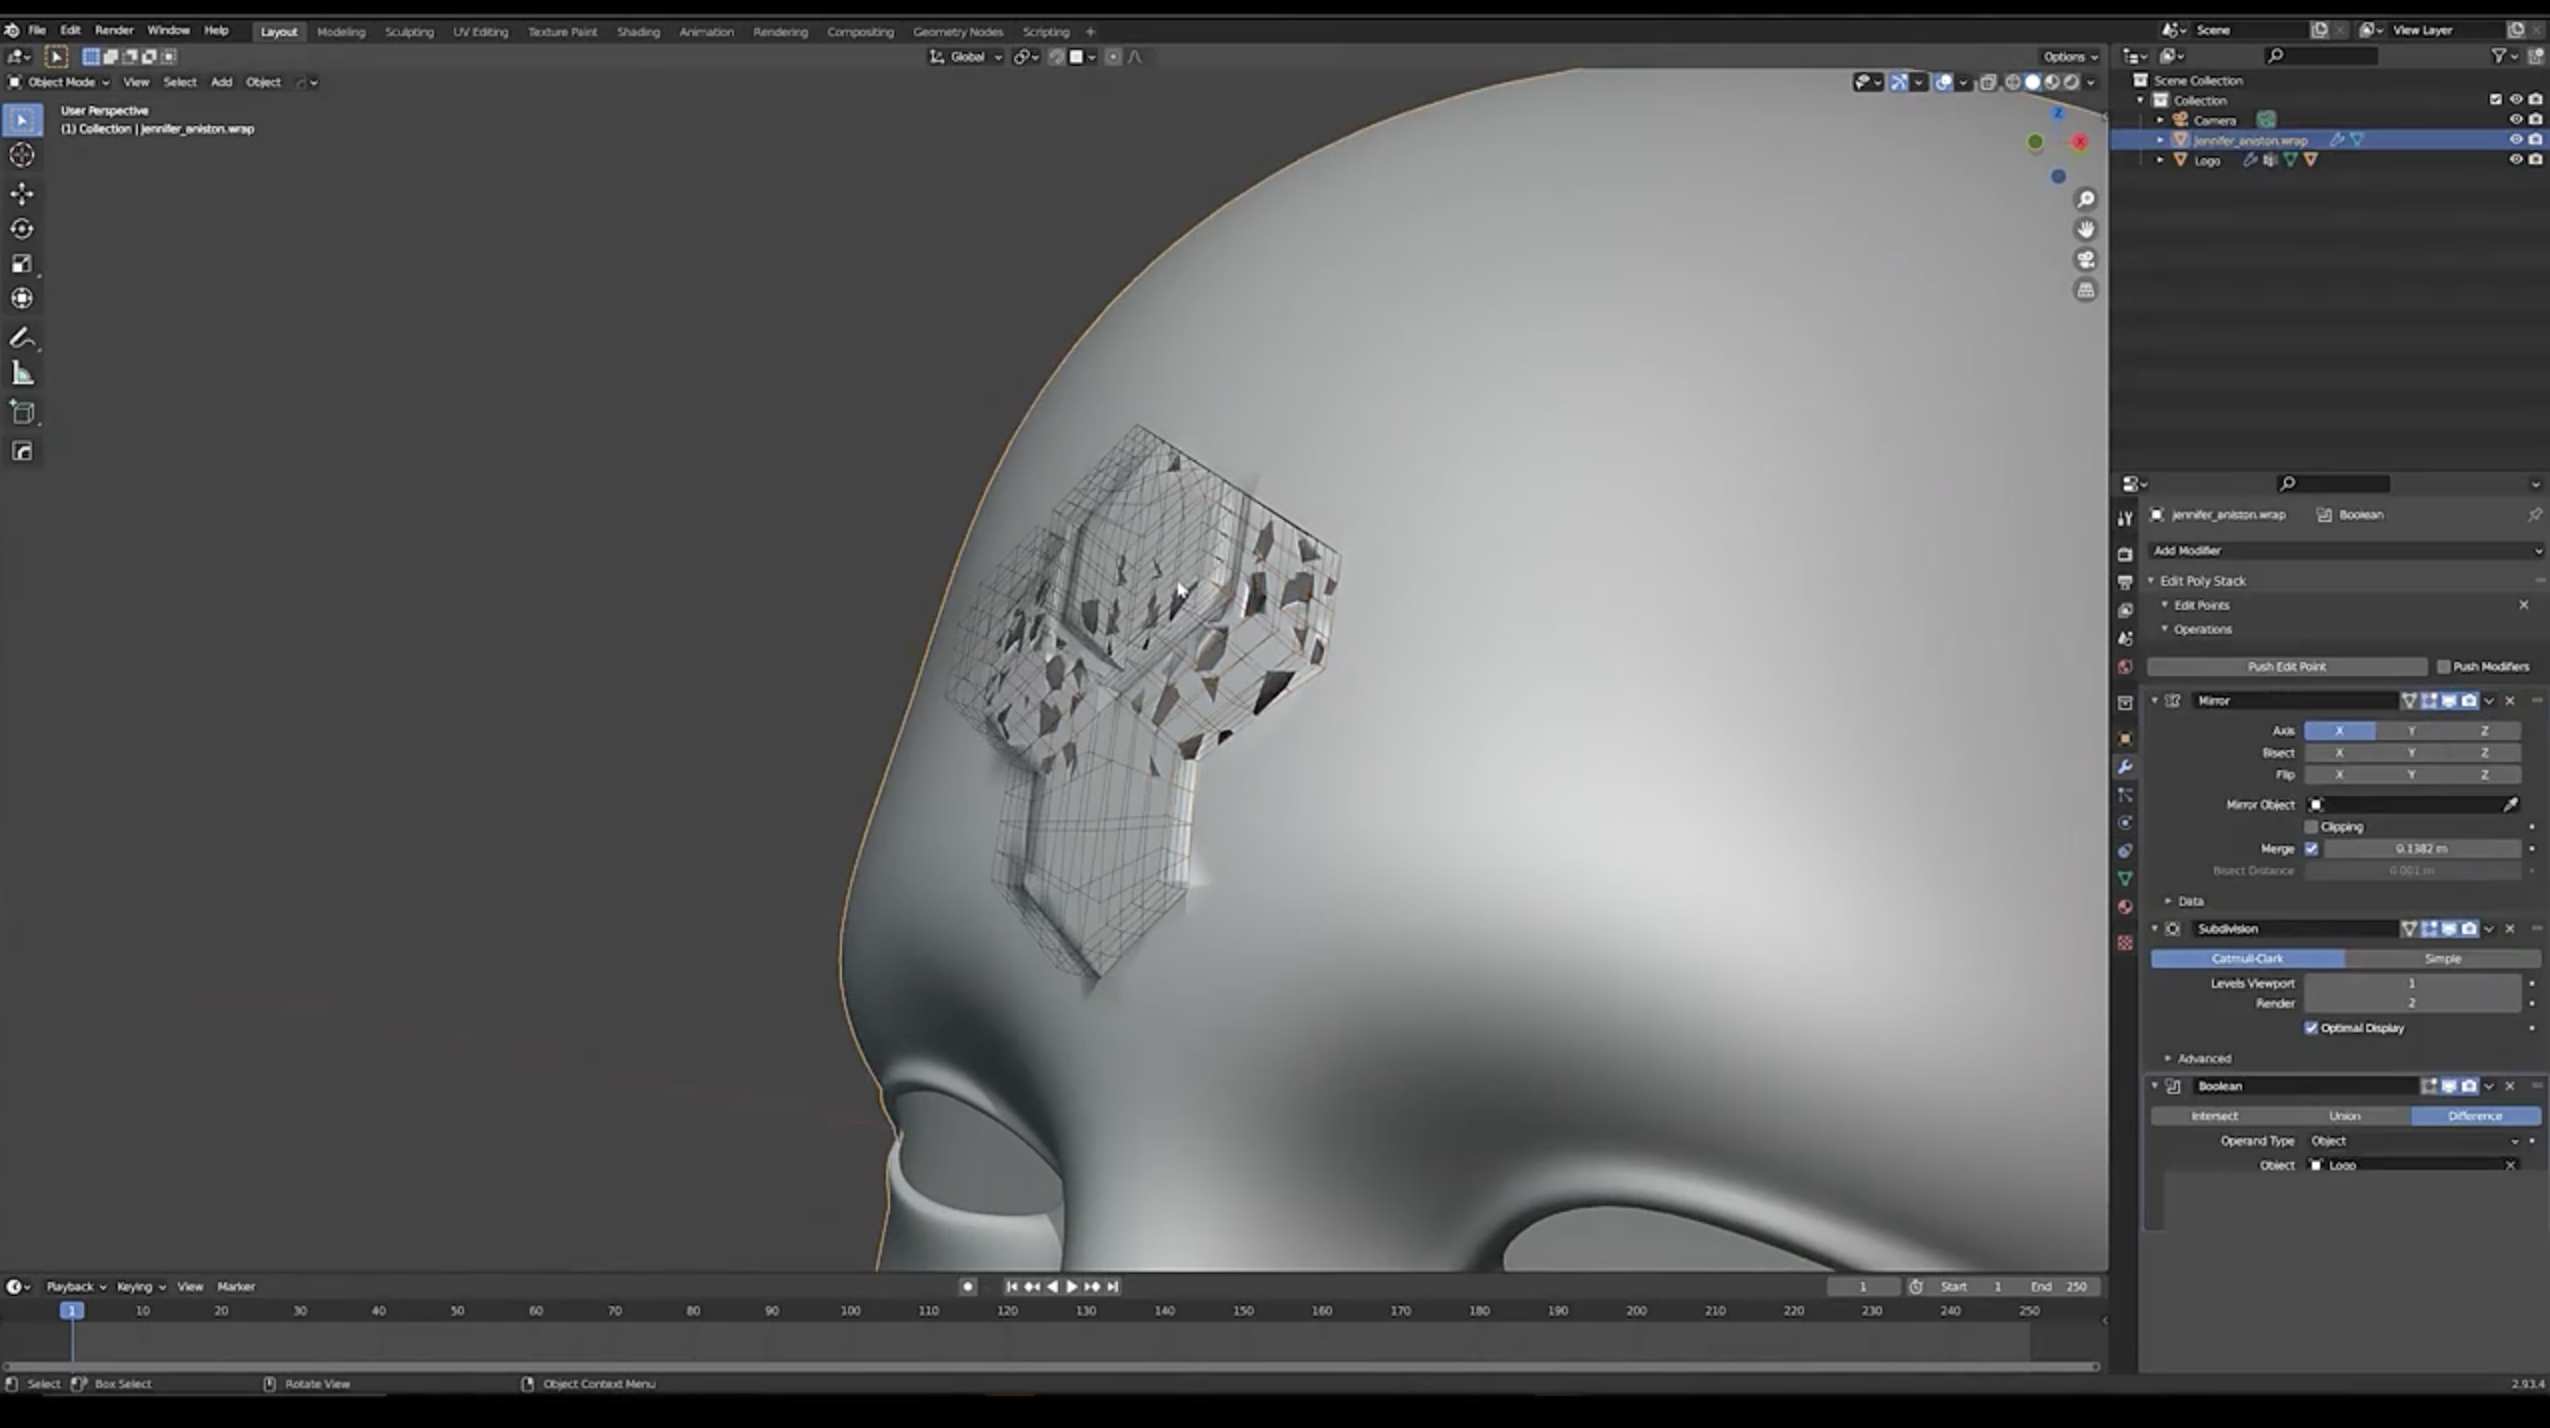Image resolution: width=2550 pixels, height=1428 pixels.
Task: Open the Render menu
Action: (x=113, y=30)
